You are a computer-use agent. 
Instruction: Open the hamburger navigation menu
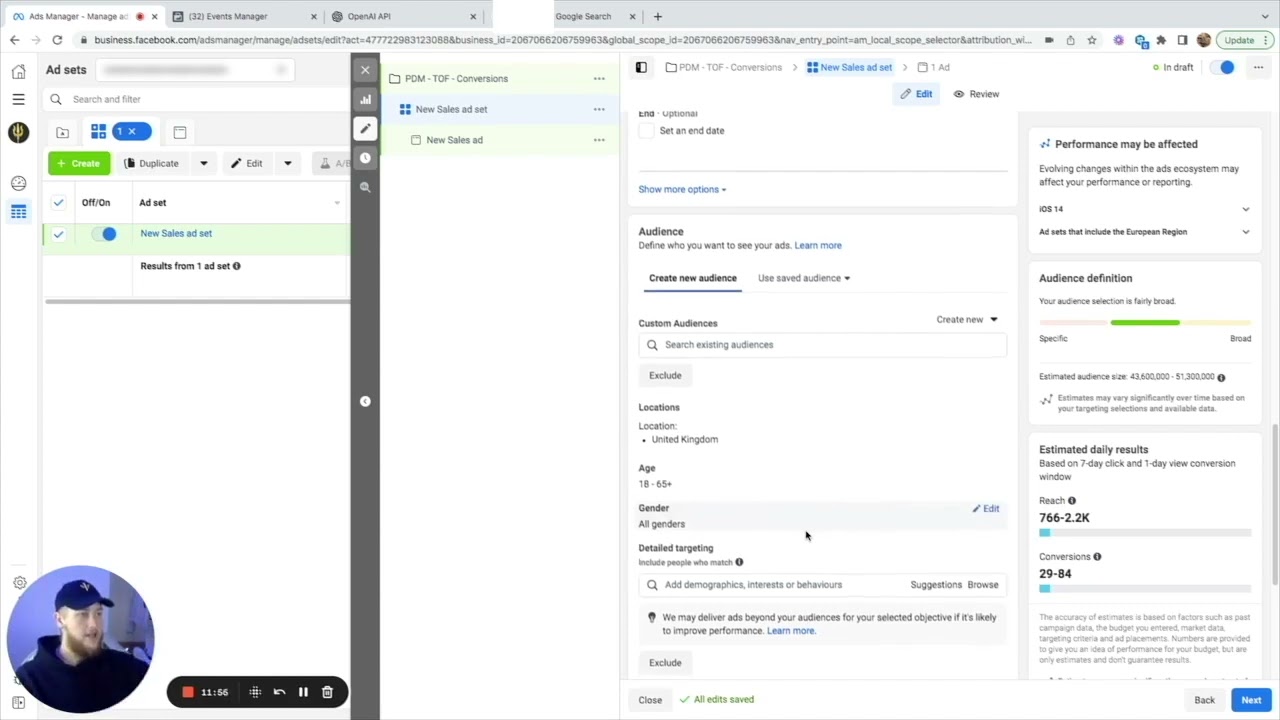18,99
